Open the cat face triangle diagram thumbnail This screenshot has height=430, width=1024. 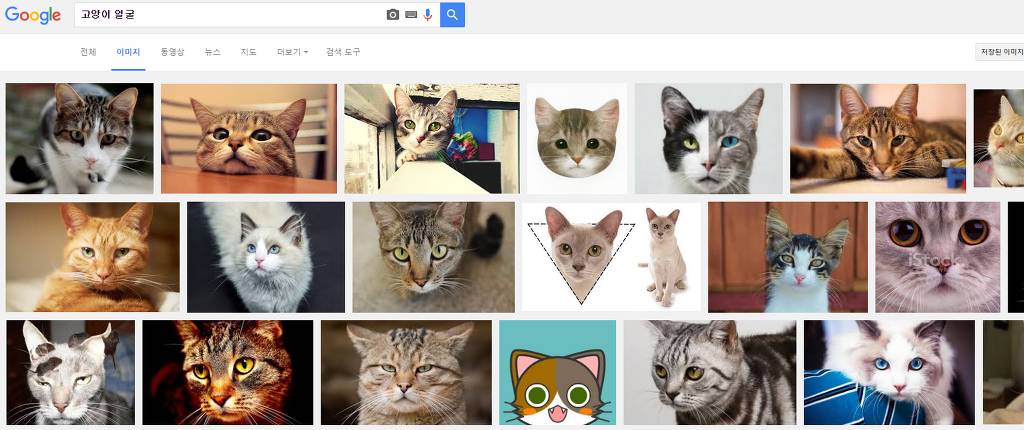tap(611, 257)
